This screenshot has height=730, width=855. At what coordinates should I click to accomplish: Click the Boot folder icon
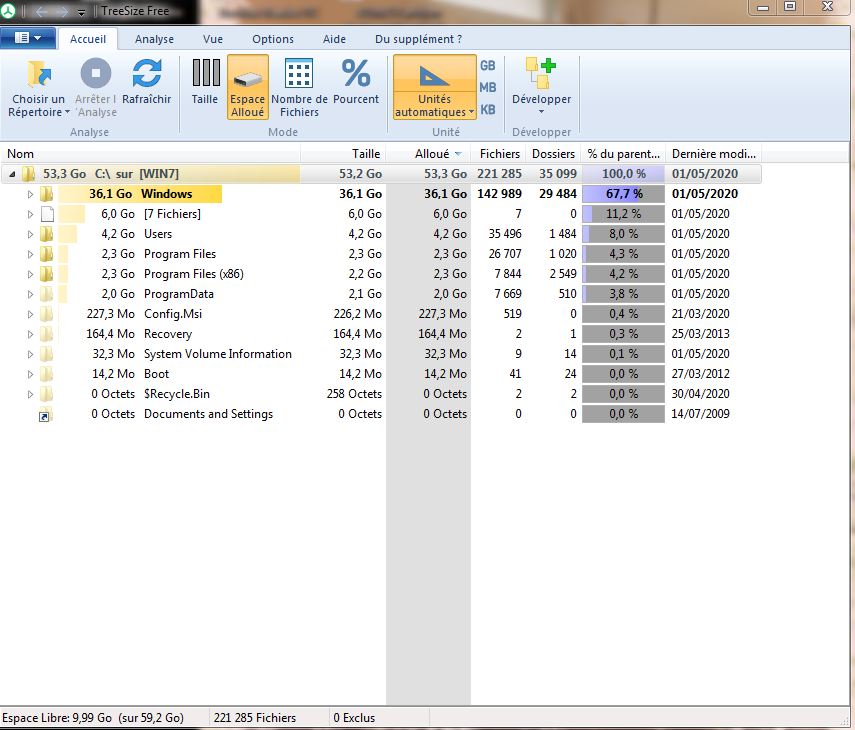click(x=47, y=374)
